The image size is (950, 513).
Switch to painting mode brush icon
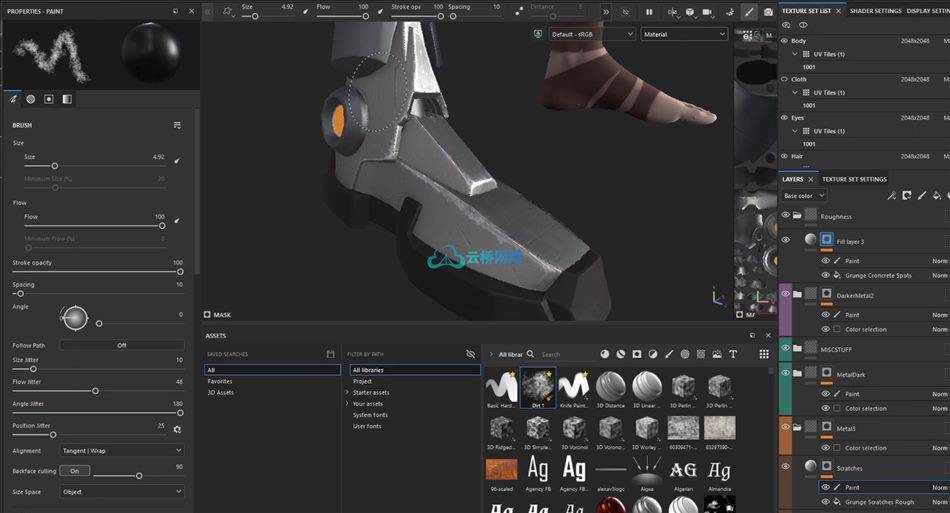[x=749, y=12]
